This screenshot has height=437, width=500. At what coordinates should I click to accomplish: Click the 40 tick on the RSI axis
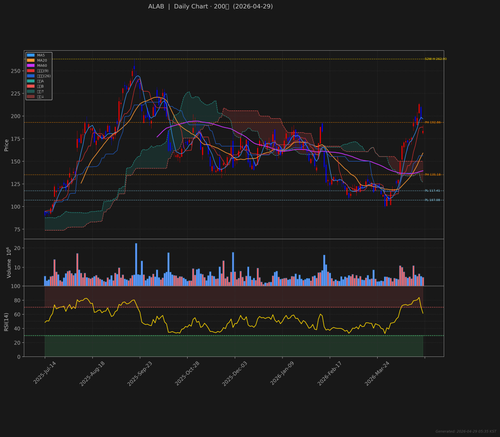coord(17,328)
